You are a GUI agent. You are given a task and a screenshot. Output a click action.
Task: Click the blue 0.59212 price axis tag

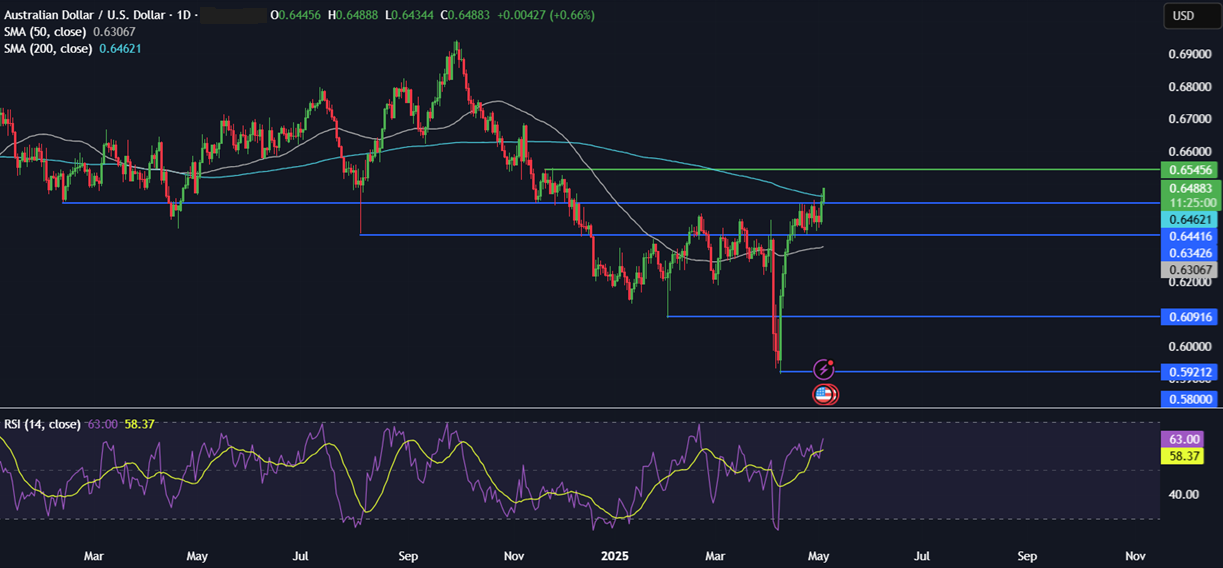pyautogui.click(x=1189, y=372)
